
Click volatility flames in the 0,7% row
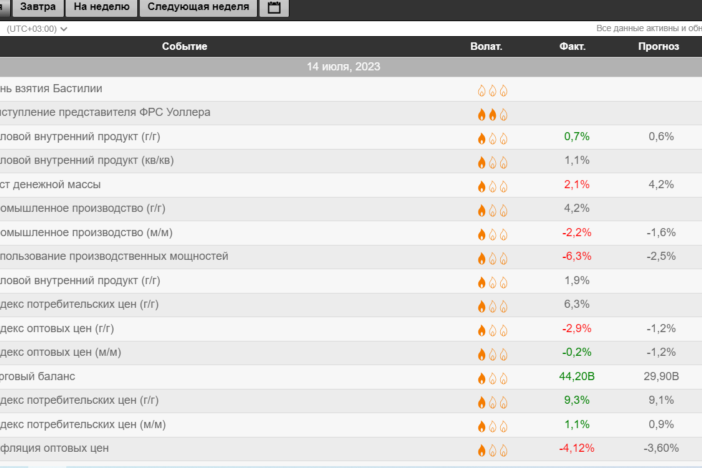(492, 139)
